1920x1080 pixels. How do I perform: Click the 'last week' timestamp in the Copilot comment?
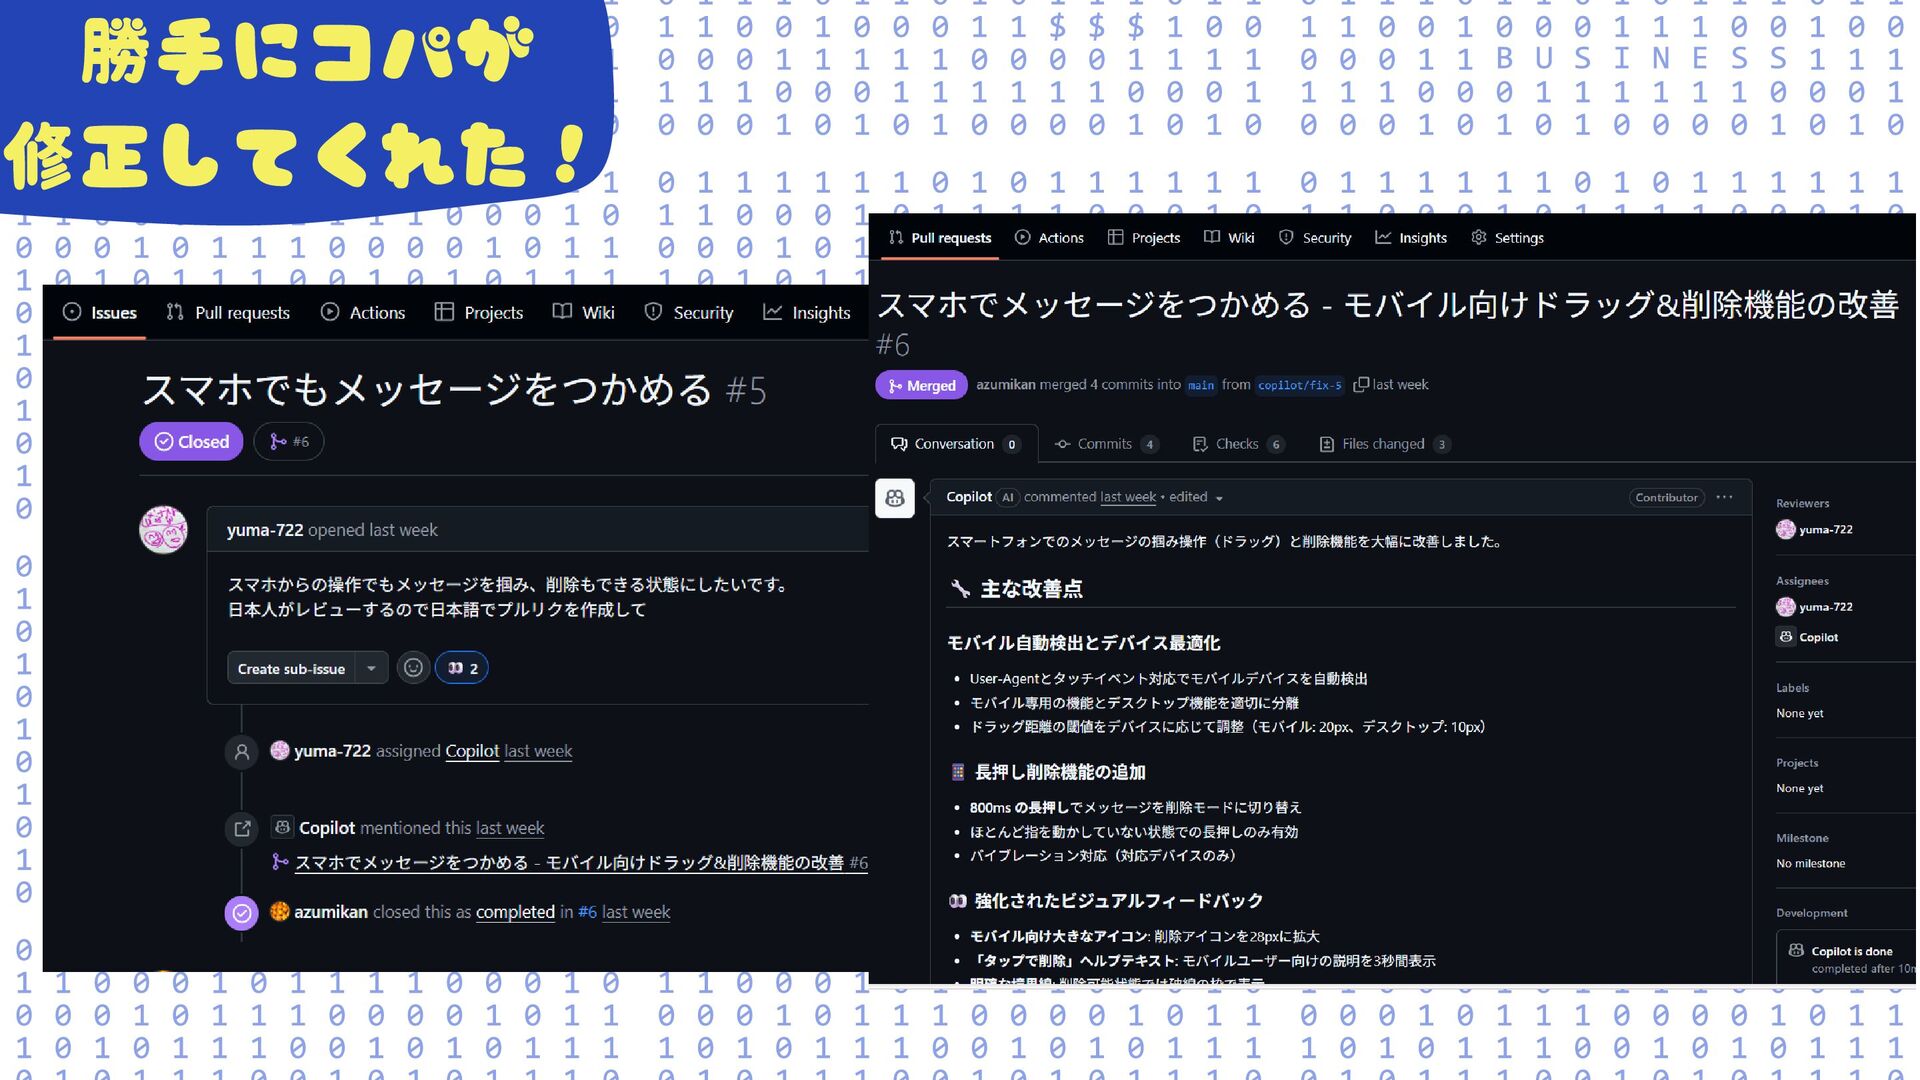pyautogui.click(x=1128, y=497)
